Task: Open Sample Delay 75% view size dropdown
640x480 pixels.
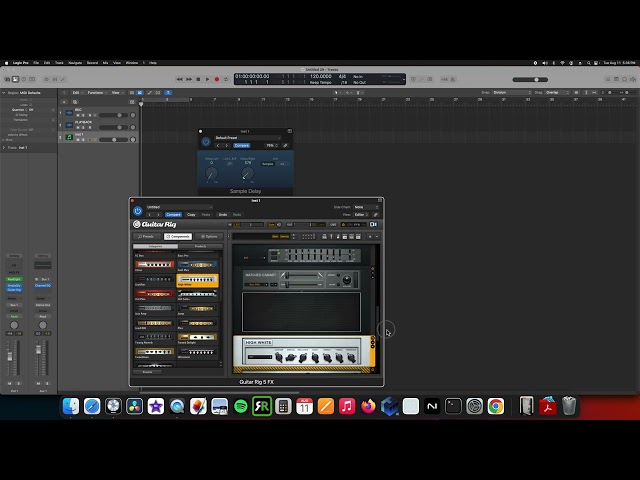Action: point(272,145)
